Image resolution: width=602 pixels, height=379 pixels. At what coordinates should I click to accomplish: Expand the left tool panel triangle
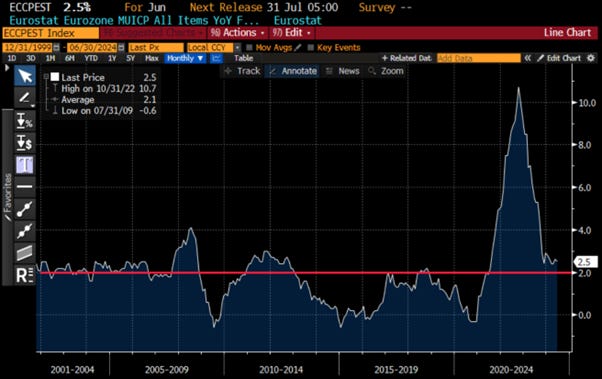7,68
